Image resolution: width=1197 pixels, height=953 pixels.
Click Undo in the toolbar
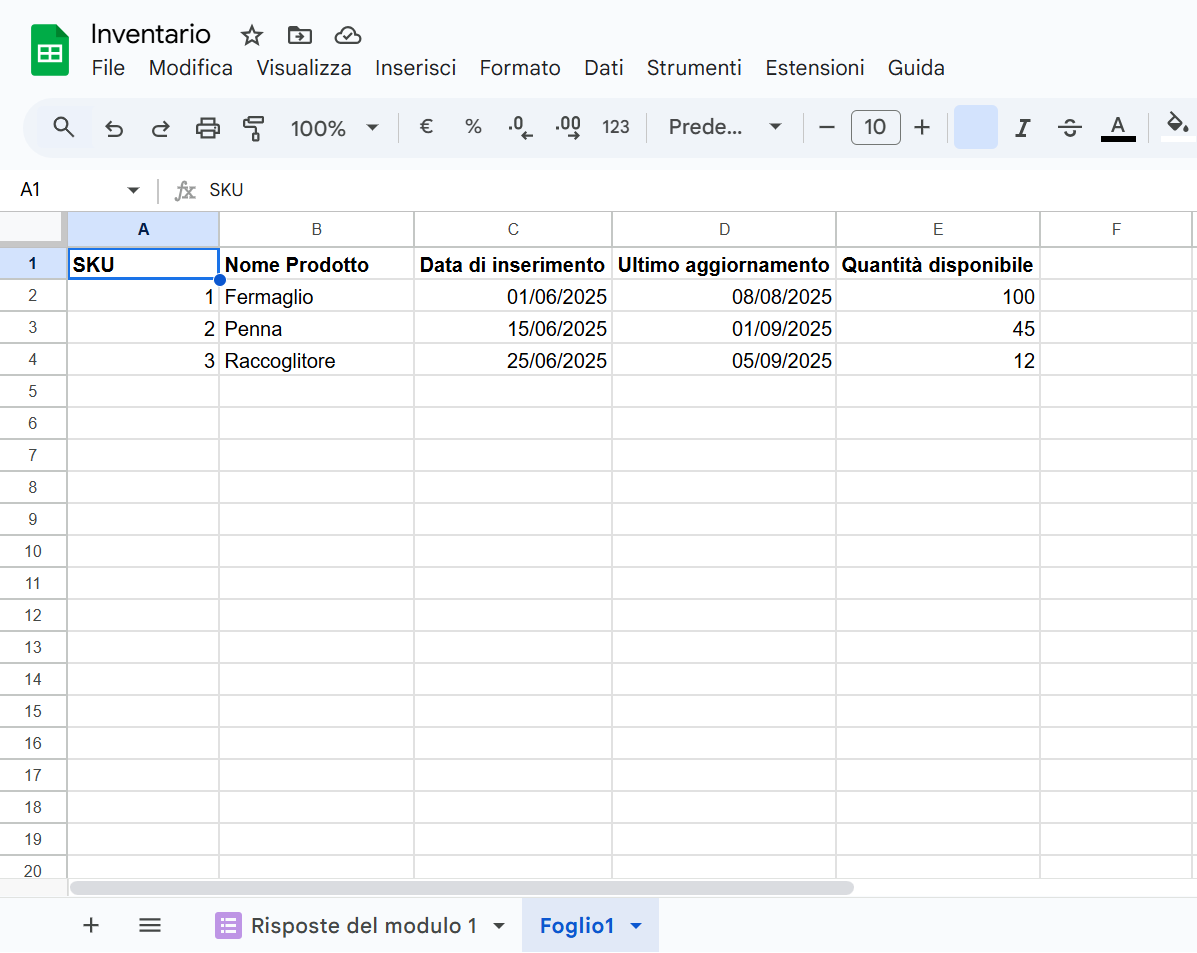tap(113, 128)
